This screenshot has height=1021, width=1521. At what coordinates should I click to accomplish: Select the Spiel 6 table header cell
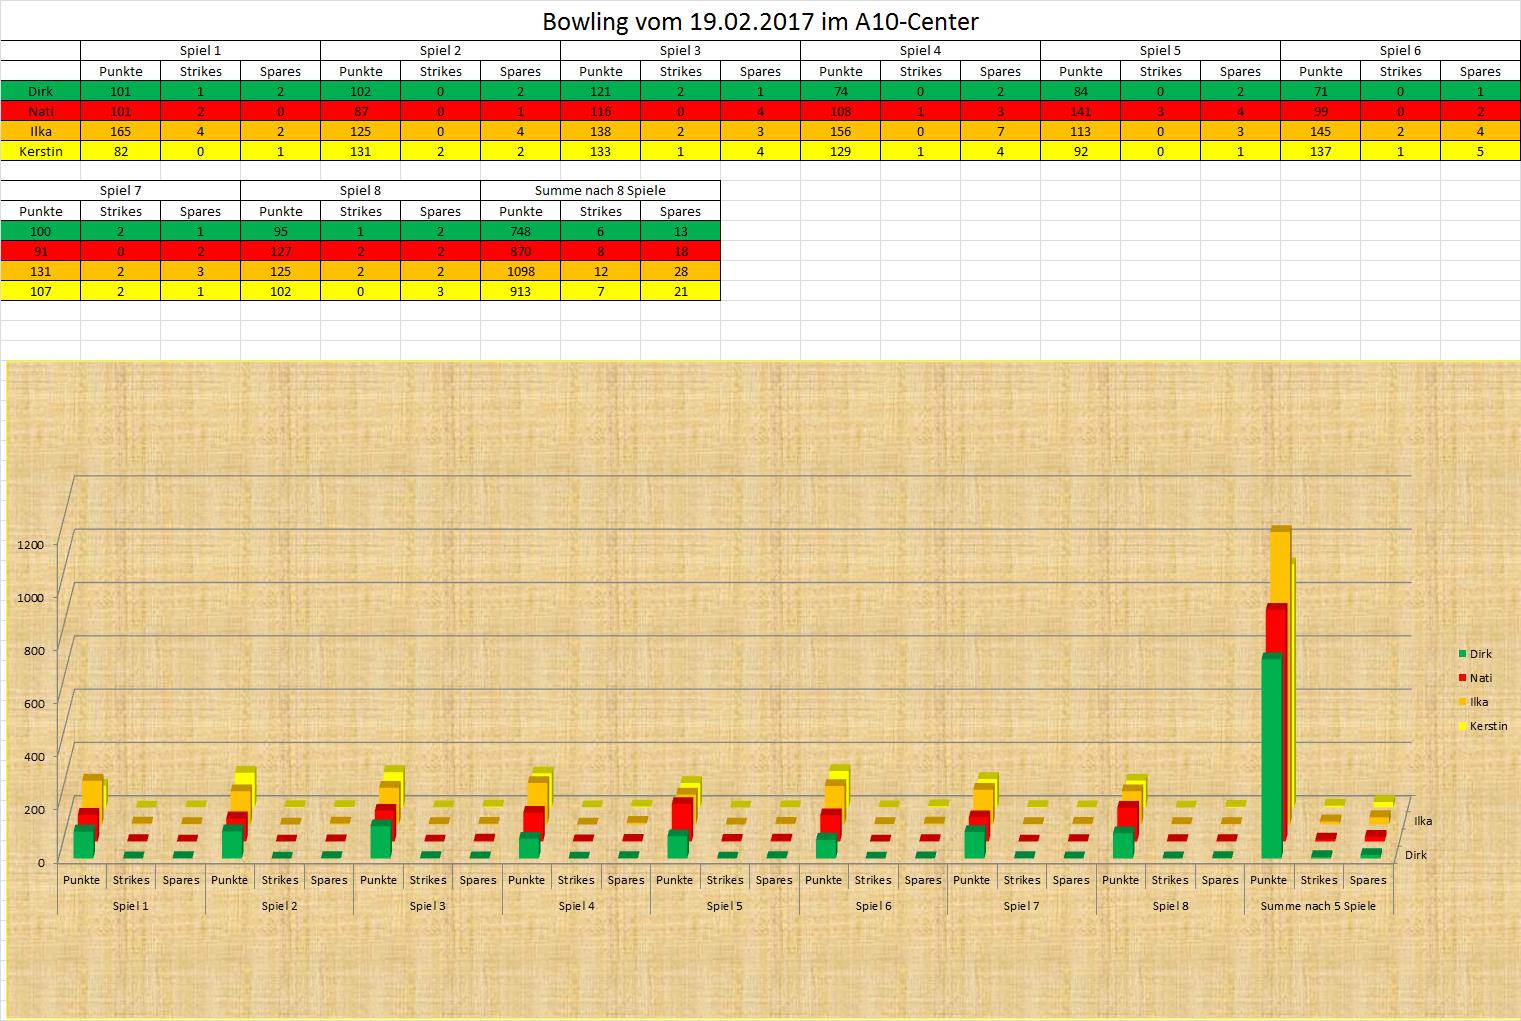(x=1400, y=50)
